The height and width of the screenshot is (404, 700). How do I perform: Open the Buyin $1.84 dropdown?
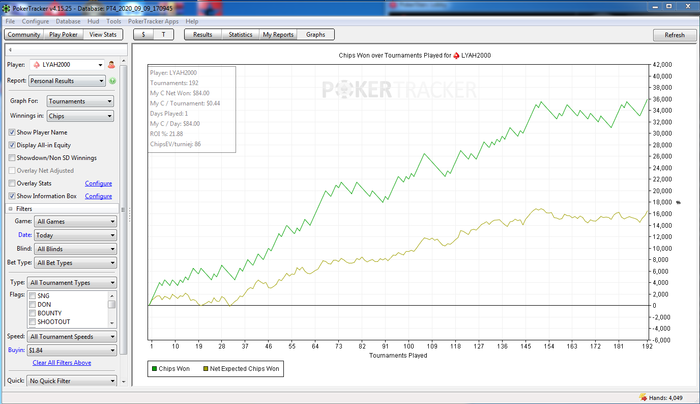(72, 350)
